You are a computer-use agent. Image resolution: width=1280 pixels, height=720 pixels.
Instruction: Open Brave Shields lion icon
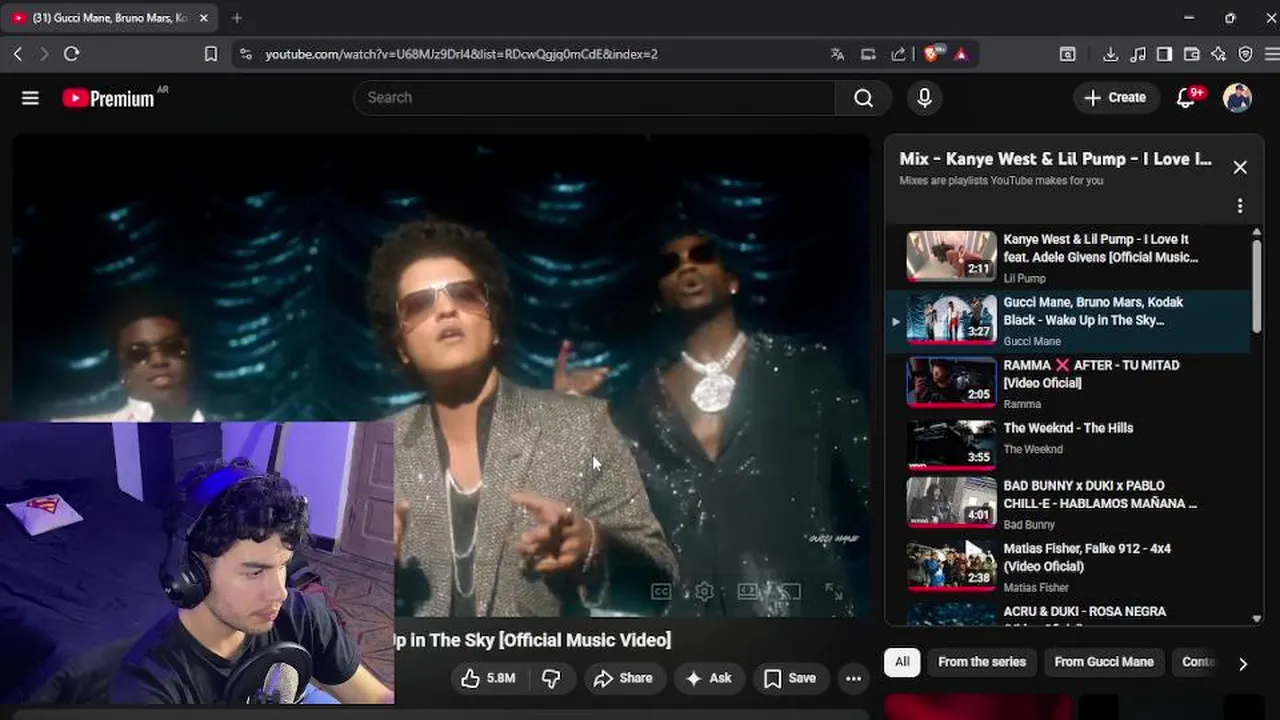pyautogui.click(x=932, y=54)
